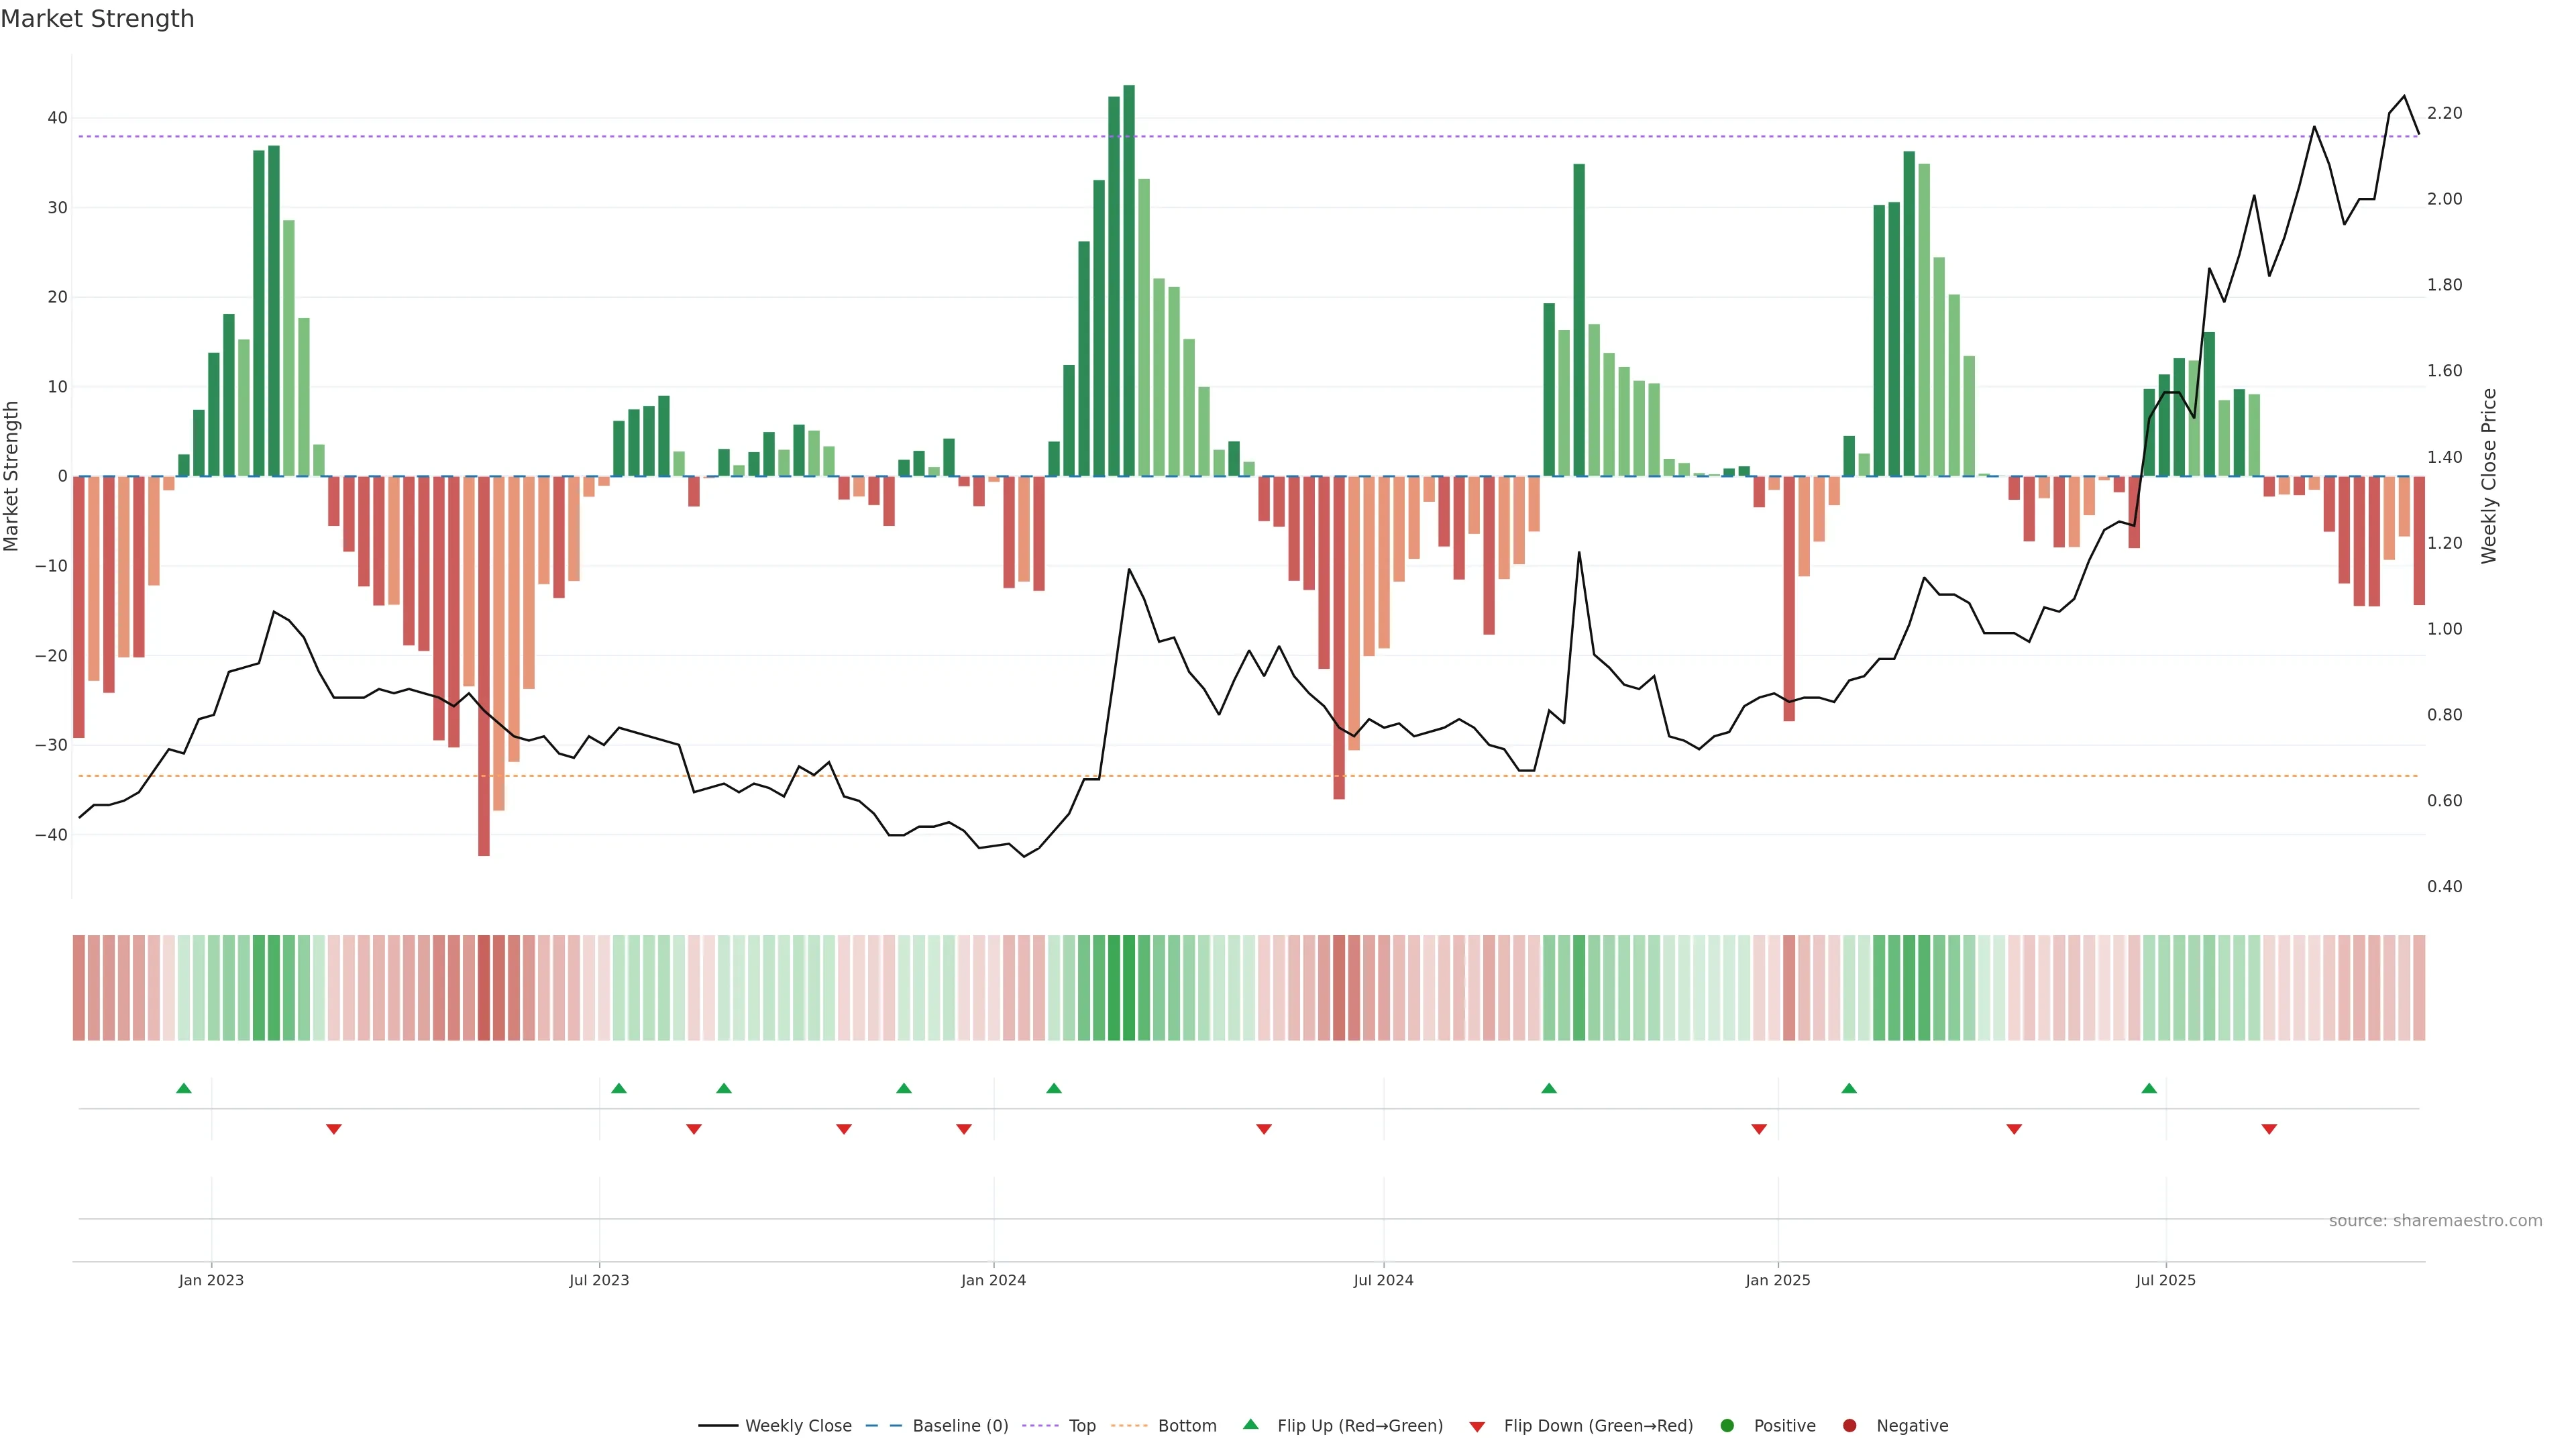The height and width of the screenshot is (1449, 2576).
Task: Click the Weekly Close Price axis title
Action: click(2489, 476)
